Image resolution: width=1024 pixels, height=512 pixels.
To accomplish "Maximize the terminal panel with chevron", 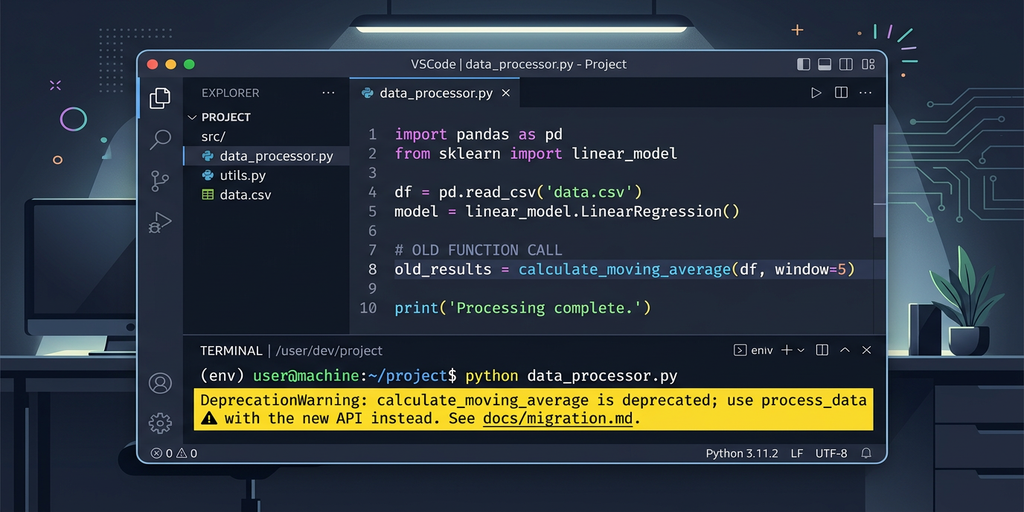I will (845, 351).
